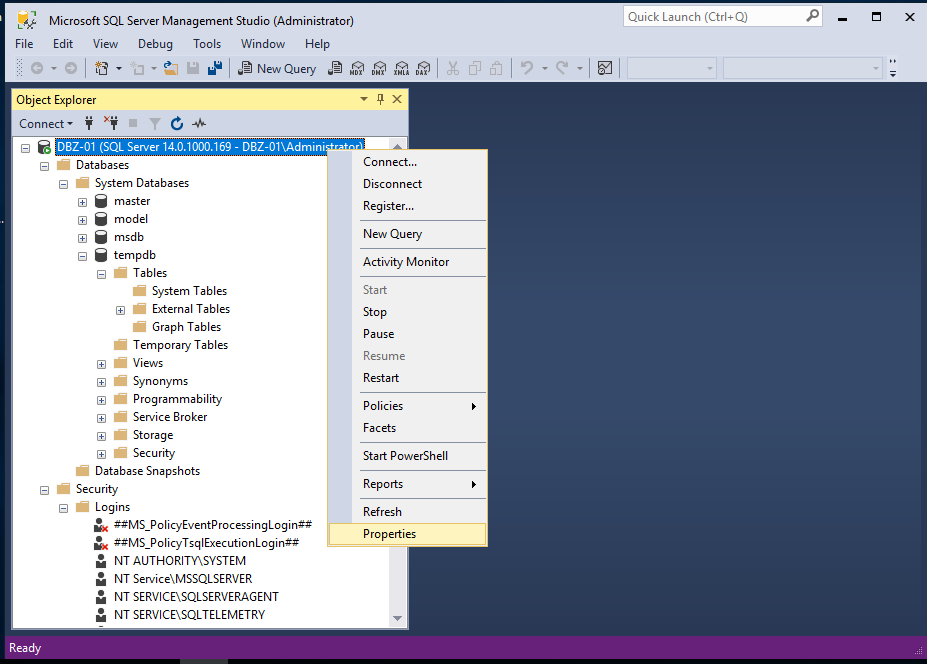Select Activity Monitor in the context menu
This screenshot has width=927, height=664.
408,262
